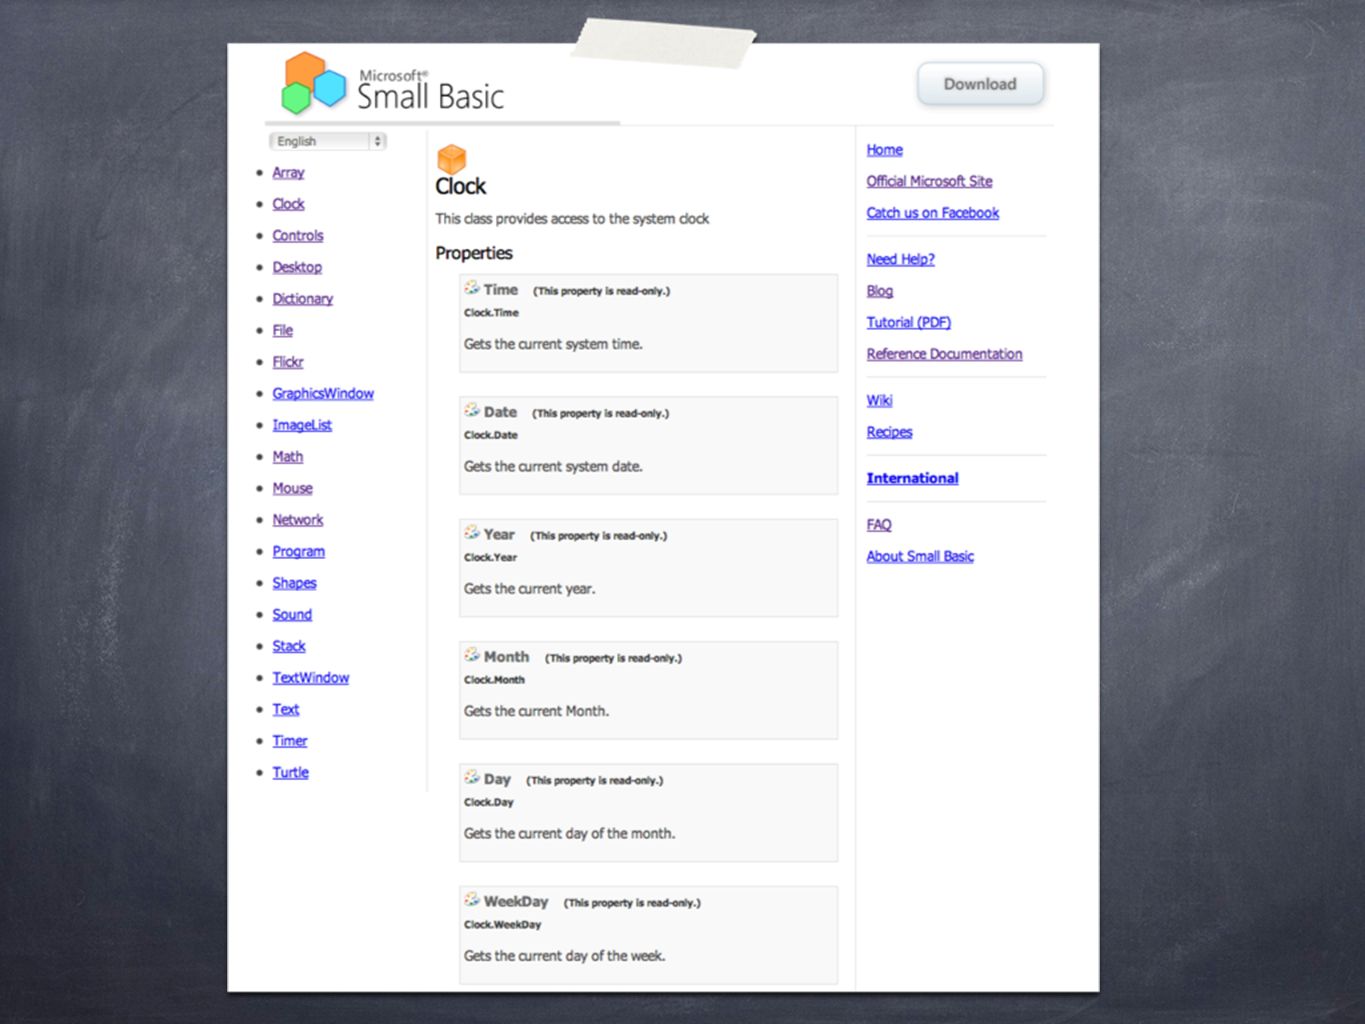
Task: Open the Flickr class link
Action: 287,362
